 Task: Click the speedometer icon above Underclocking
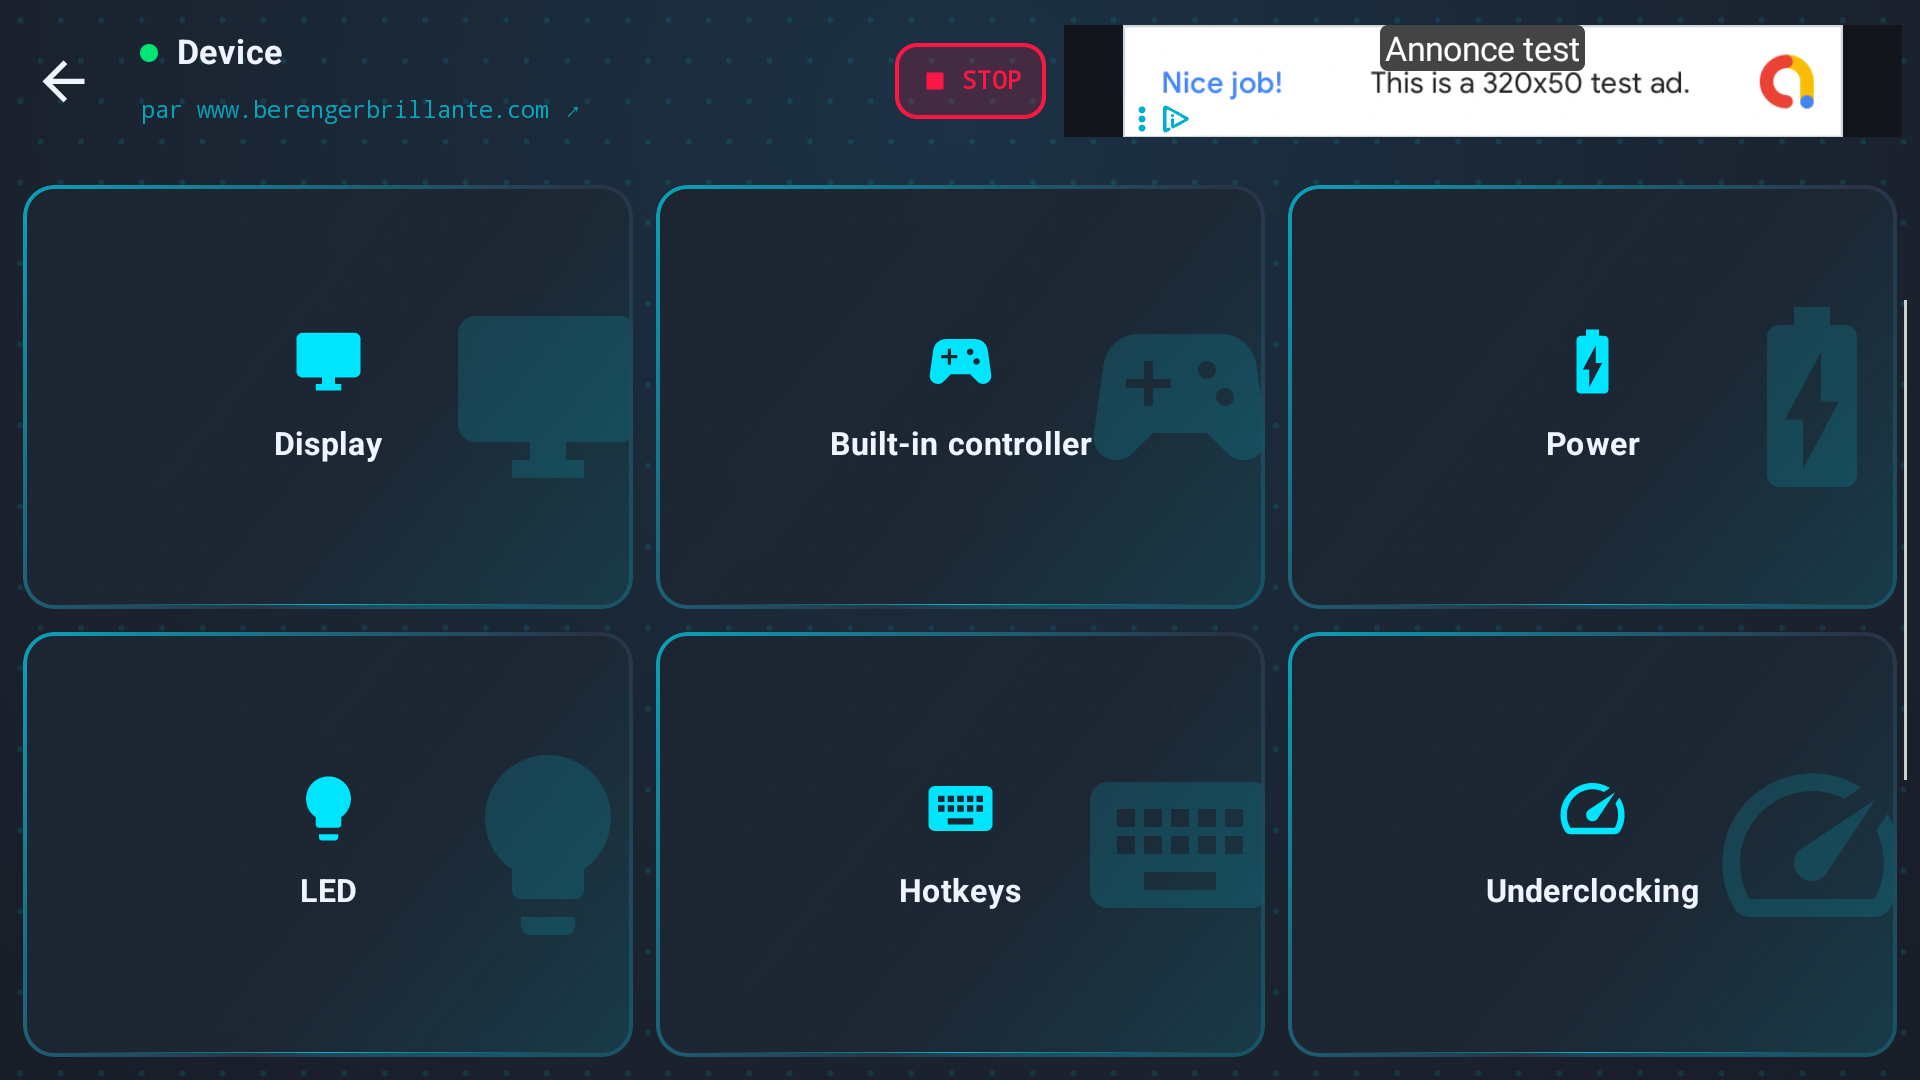point(1592,808)
